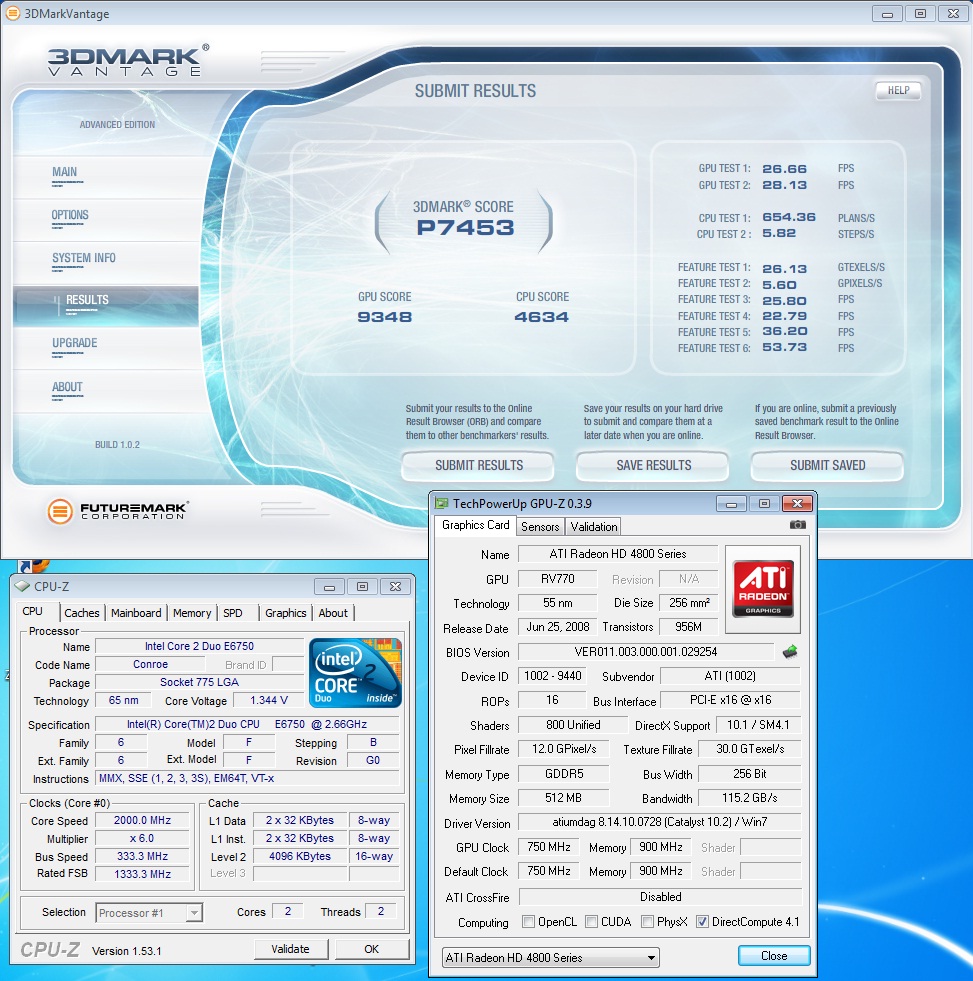This screenshot has width=973, height=981.
Task: Toggle the CUDA checkbox
Action: (x=591, y=922)
